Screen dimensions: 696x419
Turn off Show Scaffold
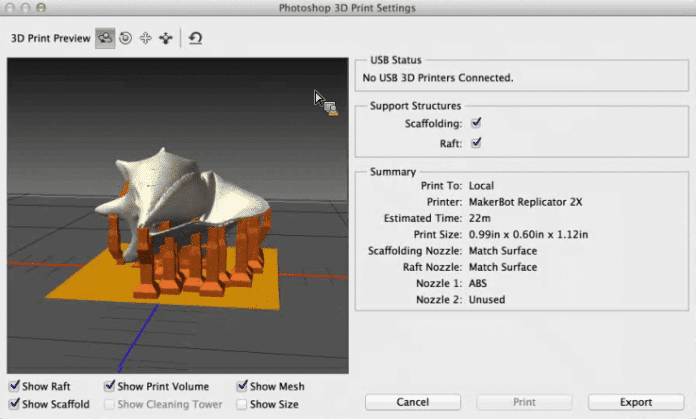pyautogui.click(x=14, y=404)
